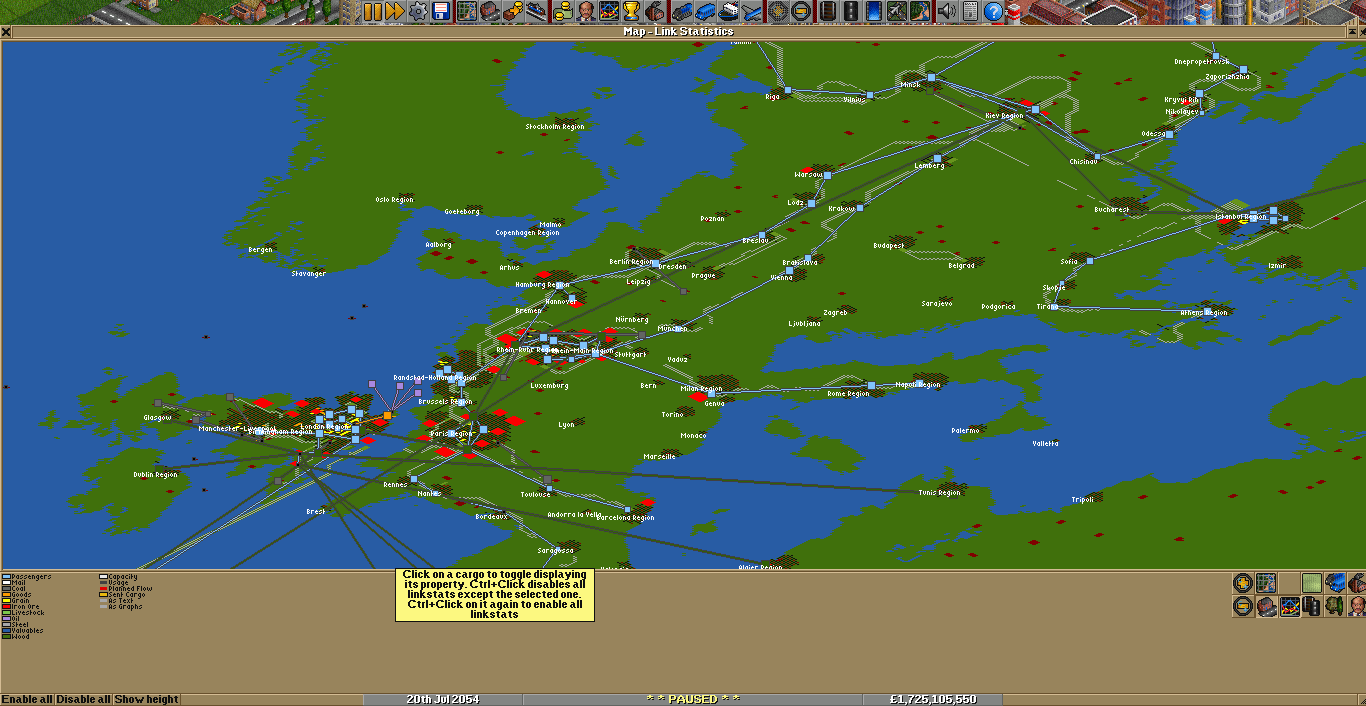Toggle Capacity link statistic display
Image resolution: width=1366 pixels, height=706 pixels.
(119, 577)
